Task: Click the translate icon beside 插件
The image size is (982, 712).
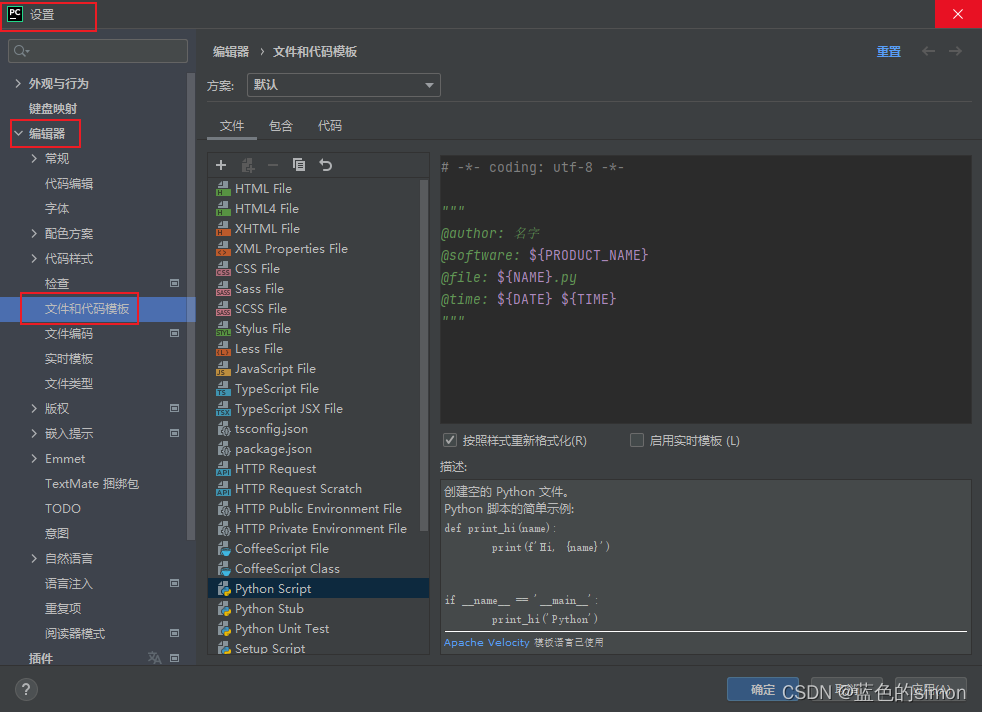Action: point(154,658)
